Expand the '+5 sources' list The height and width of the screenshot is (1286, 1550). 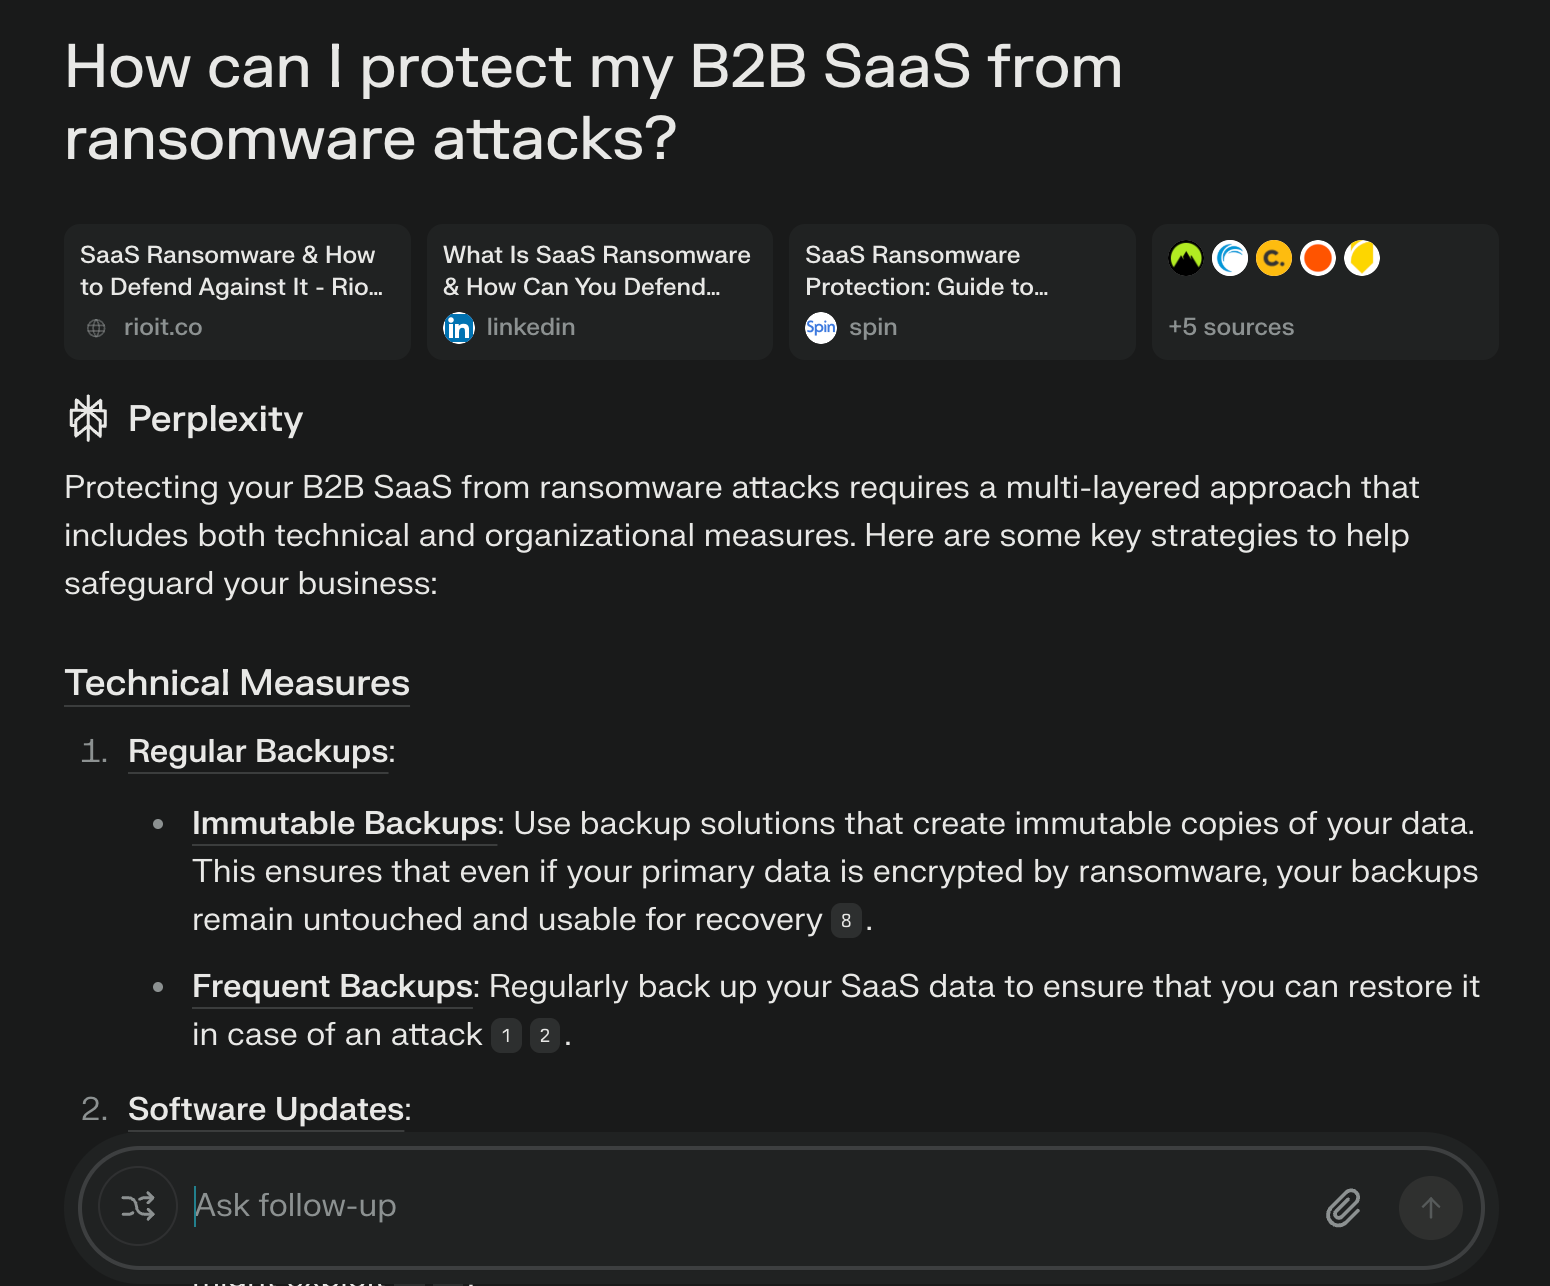point(1231,327)
